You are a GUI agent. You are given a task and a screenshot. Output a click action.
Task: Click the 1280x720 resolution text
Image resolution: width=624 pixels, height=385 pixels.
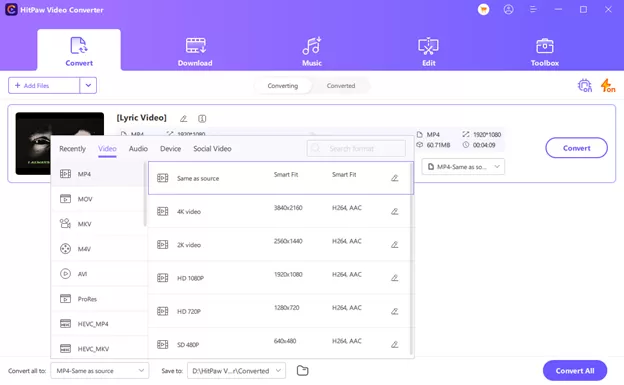(287, 308)
